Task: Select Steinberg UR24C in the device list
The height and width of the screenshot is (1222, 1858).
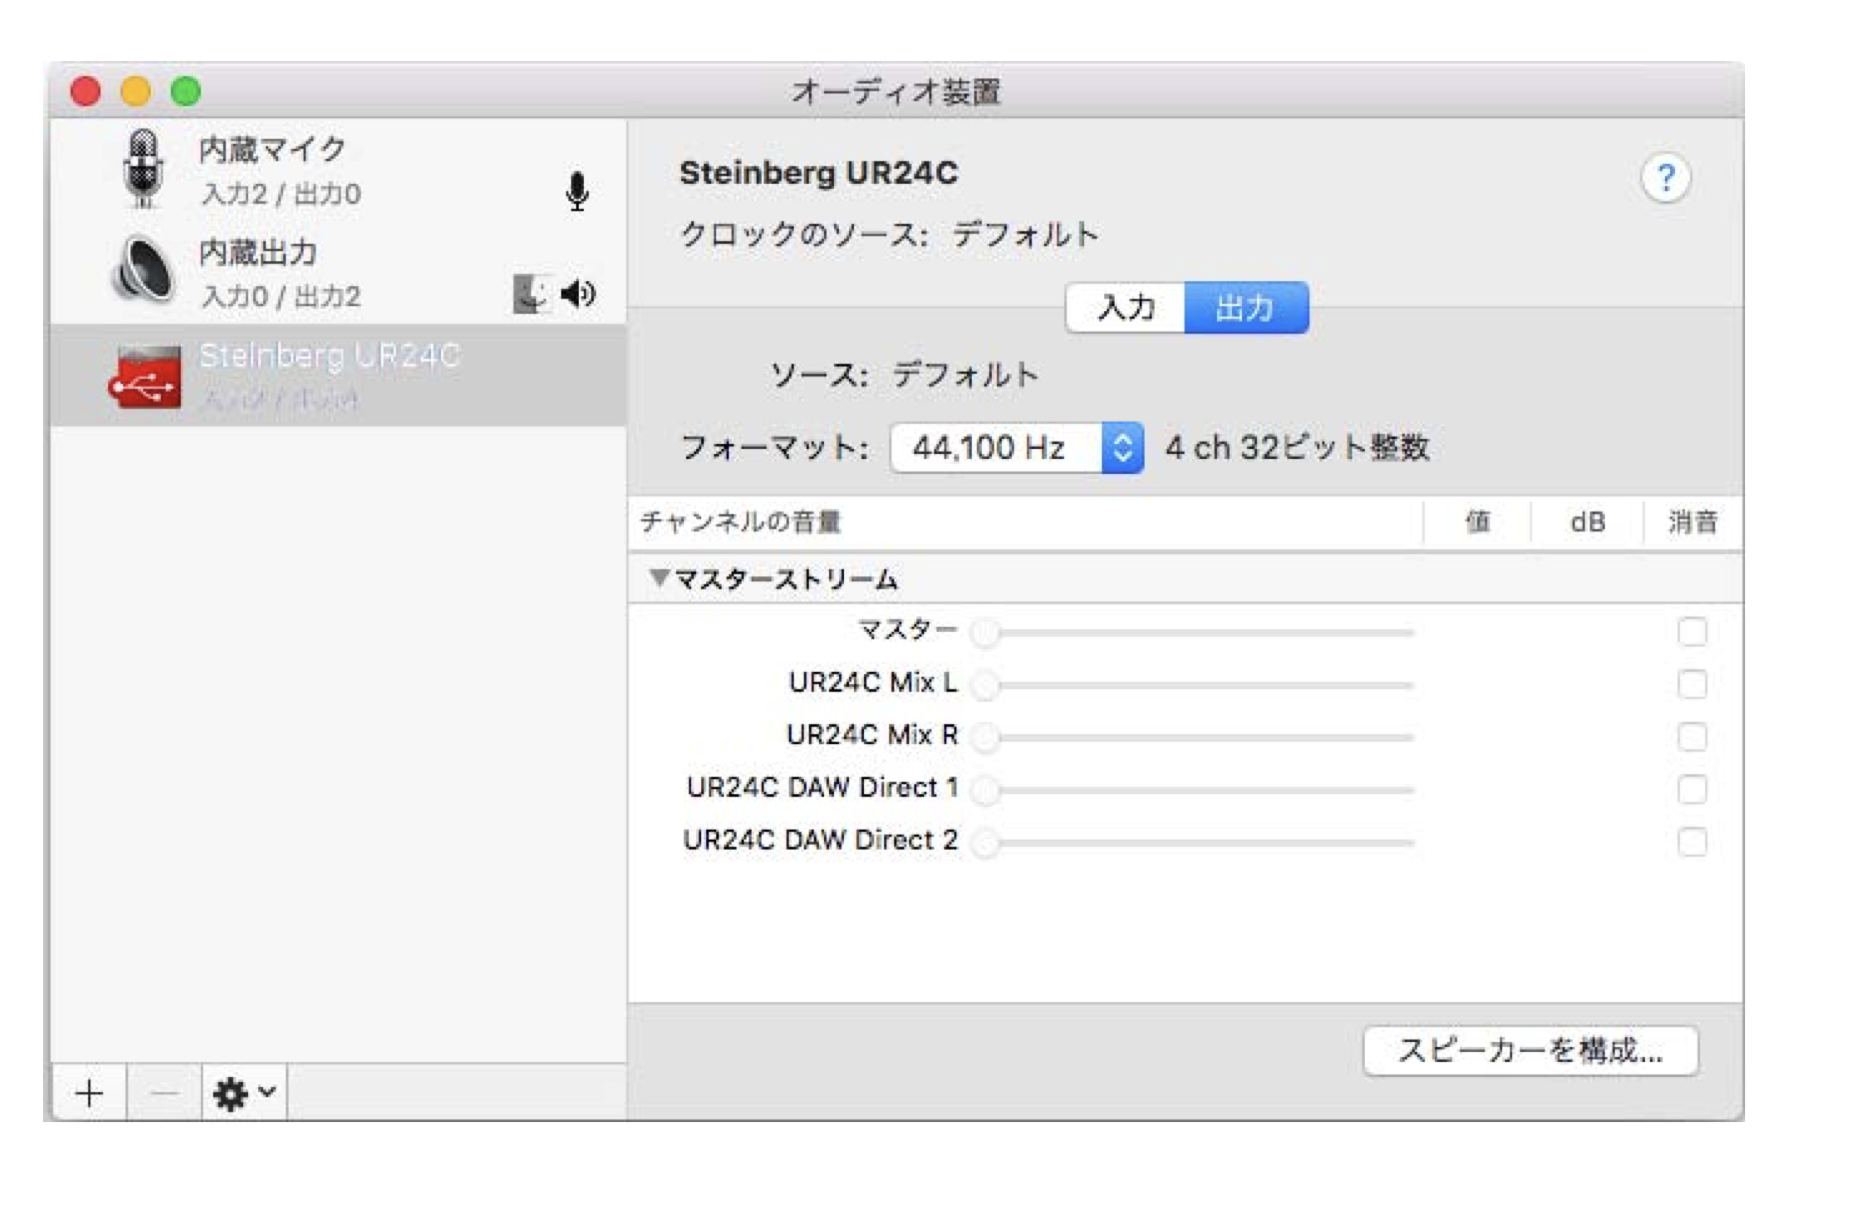Action: point(338,376)
